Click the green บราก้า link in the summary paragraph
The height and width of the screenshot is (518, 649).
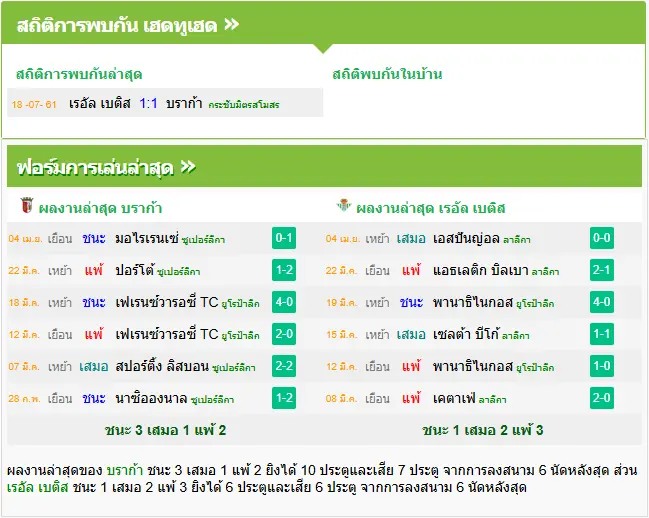point(125,470)
